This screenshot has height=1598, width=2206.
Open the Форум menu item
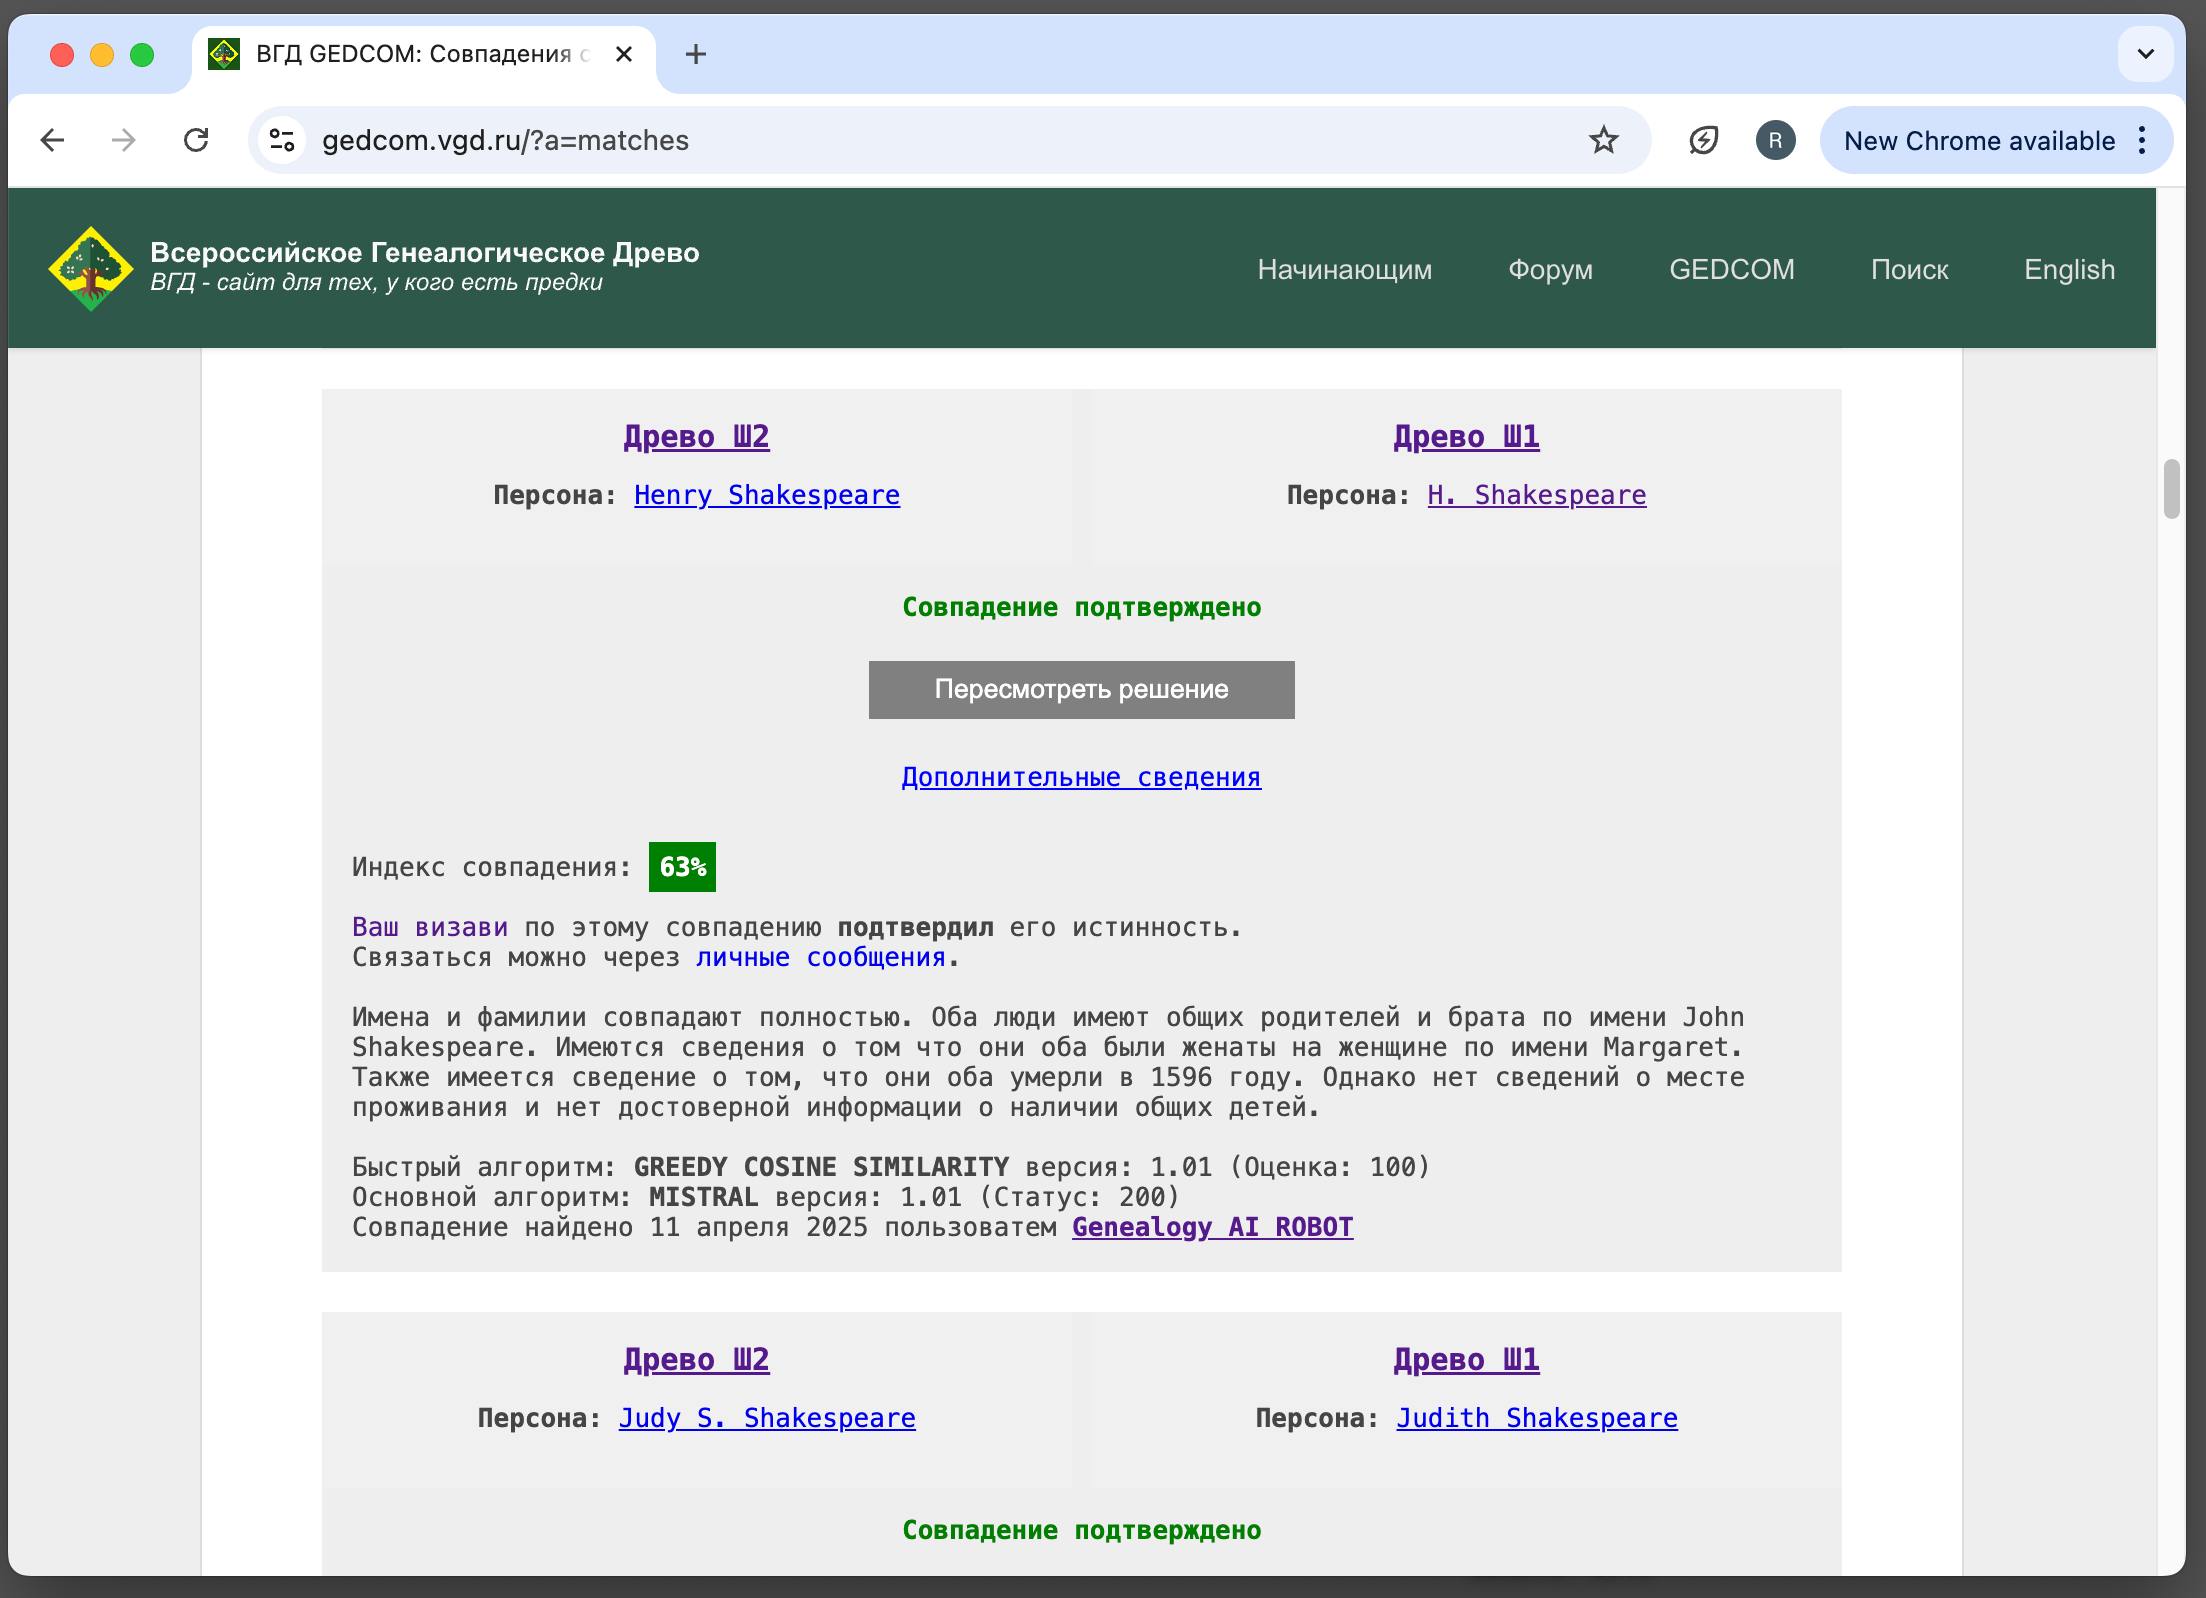[1550, 269]
